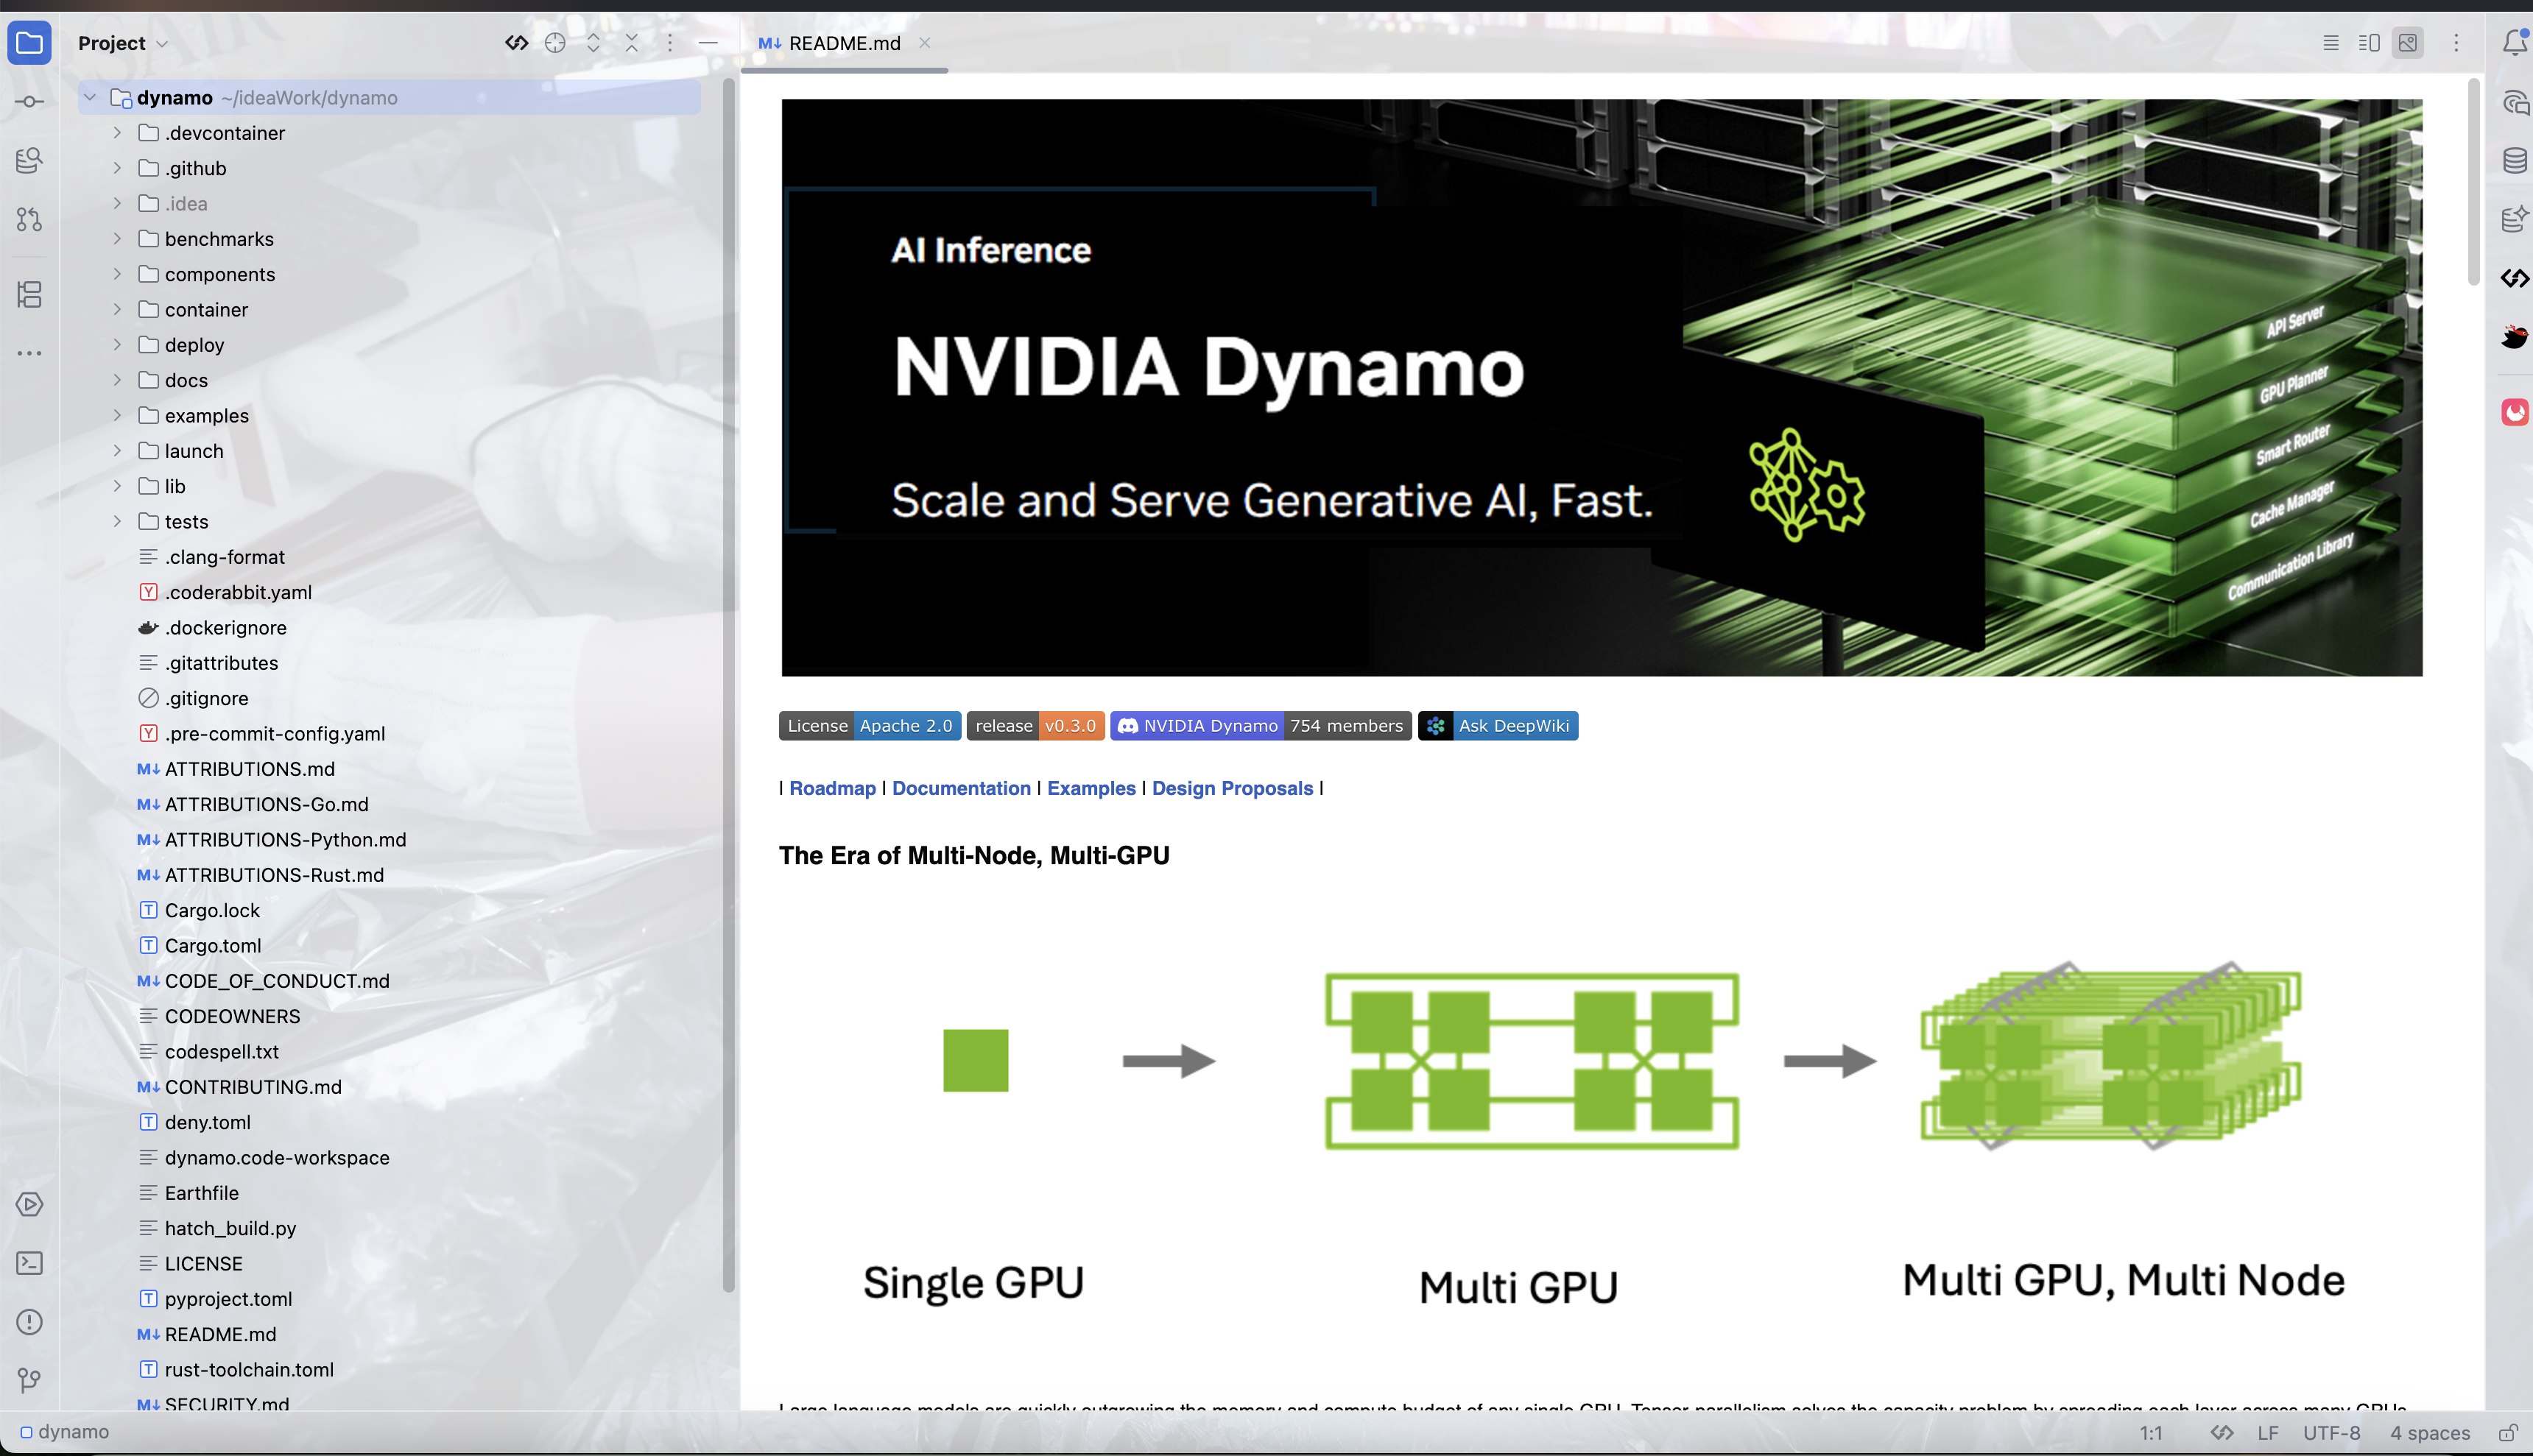Open the Commit tool window icon
Screen dimensions: 2533x1456
click(29, 100)
